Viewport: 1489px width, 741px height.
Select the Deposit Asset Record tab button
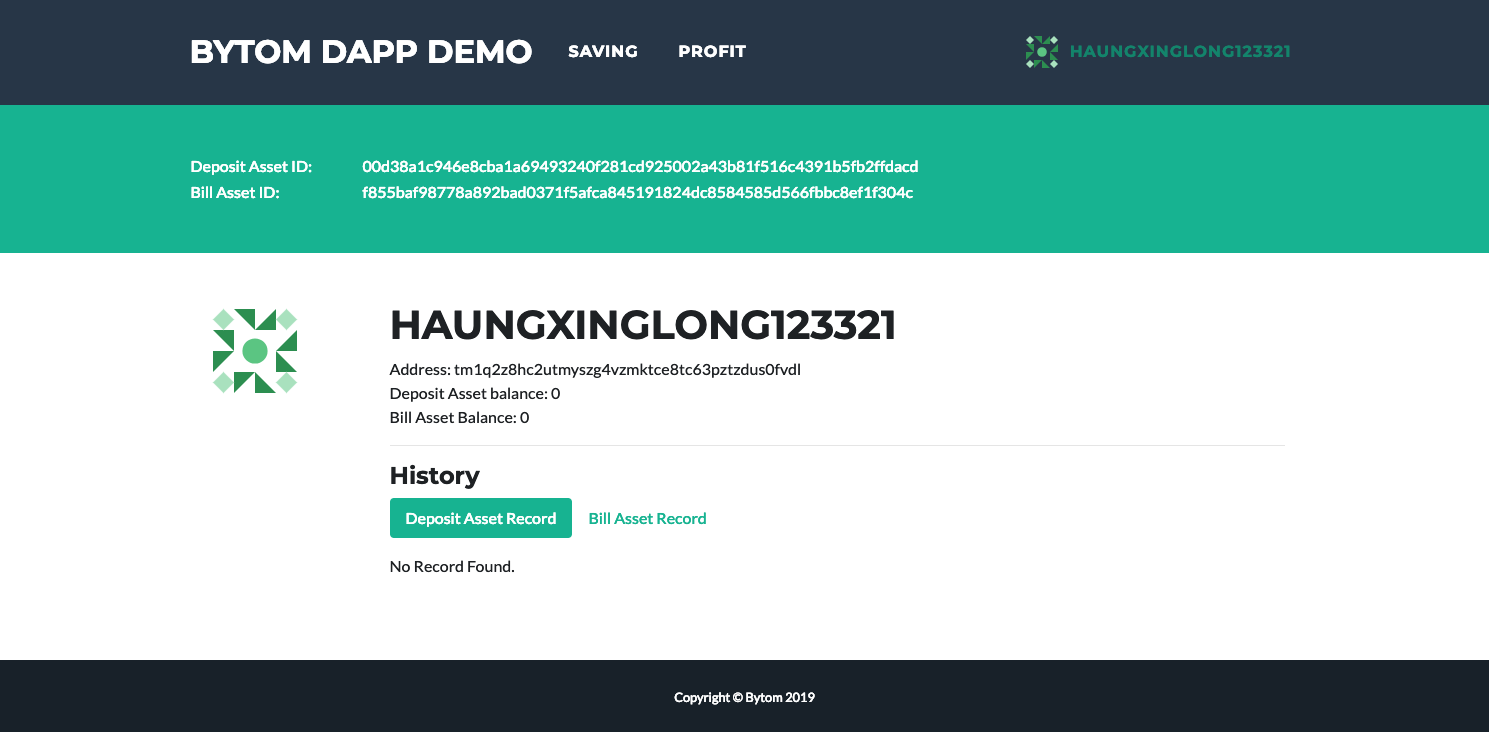[x=481, y=518]
